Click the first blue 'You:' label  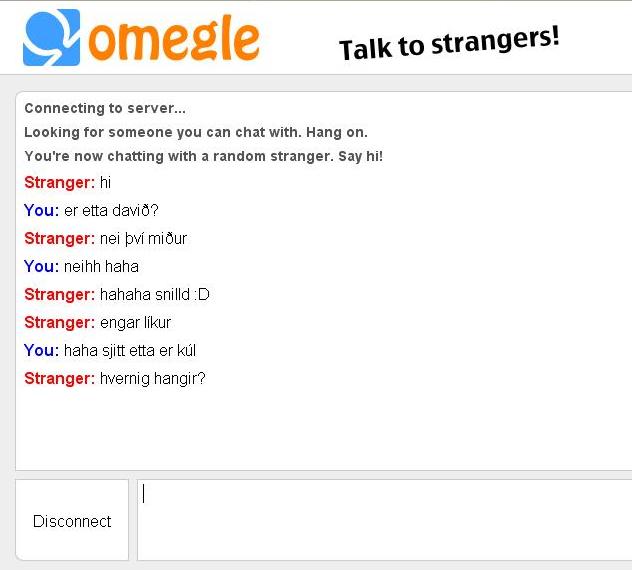(42, 210)
